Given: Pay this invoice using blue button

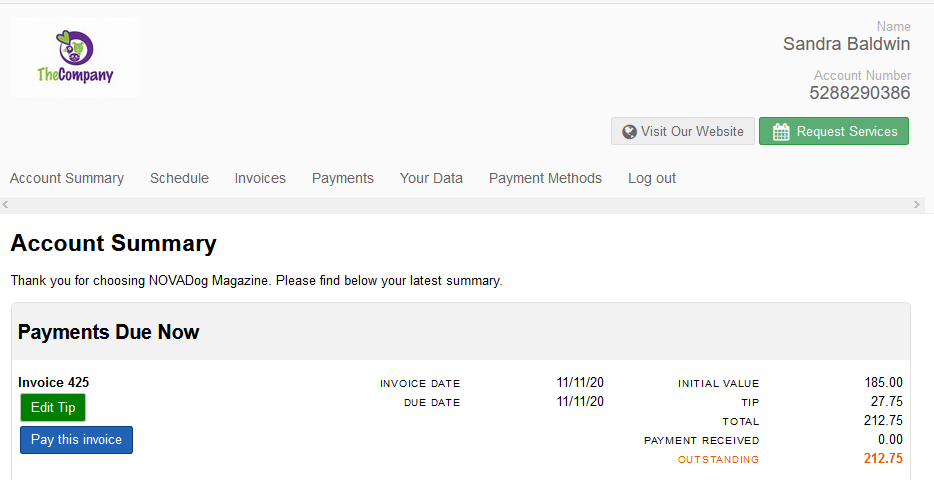Looking at the screenshot, I should click(76, 440).
